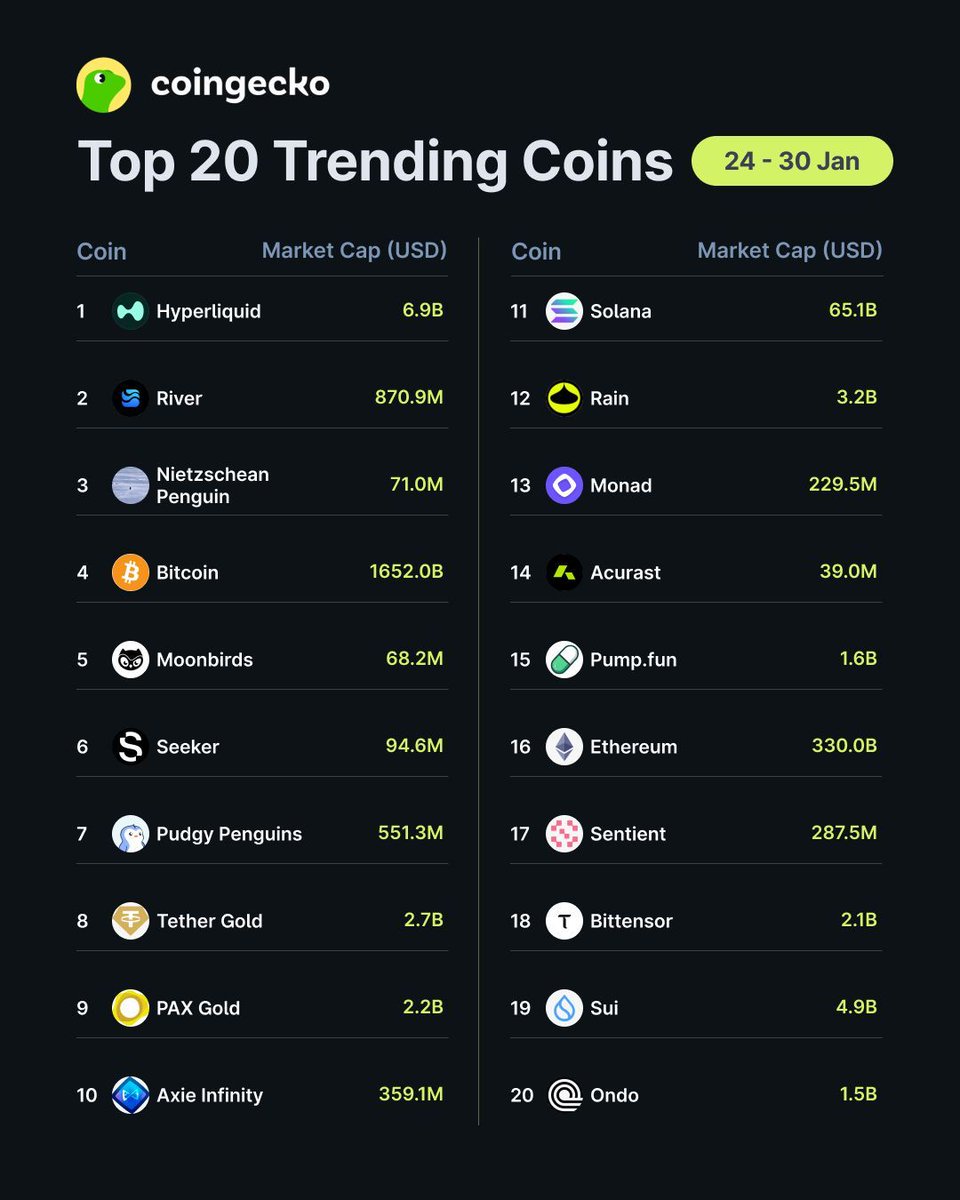Click the Bittensor coin name
This screenshot has height=1200, width=960.
[631, 921]
